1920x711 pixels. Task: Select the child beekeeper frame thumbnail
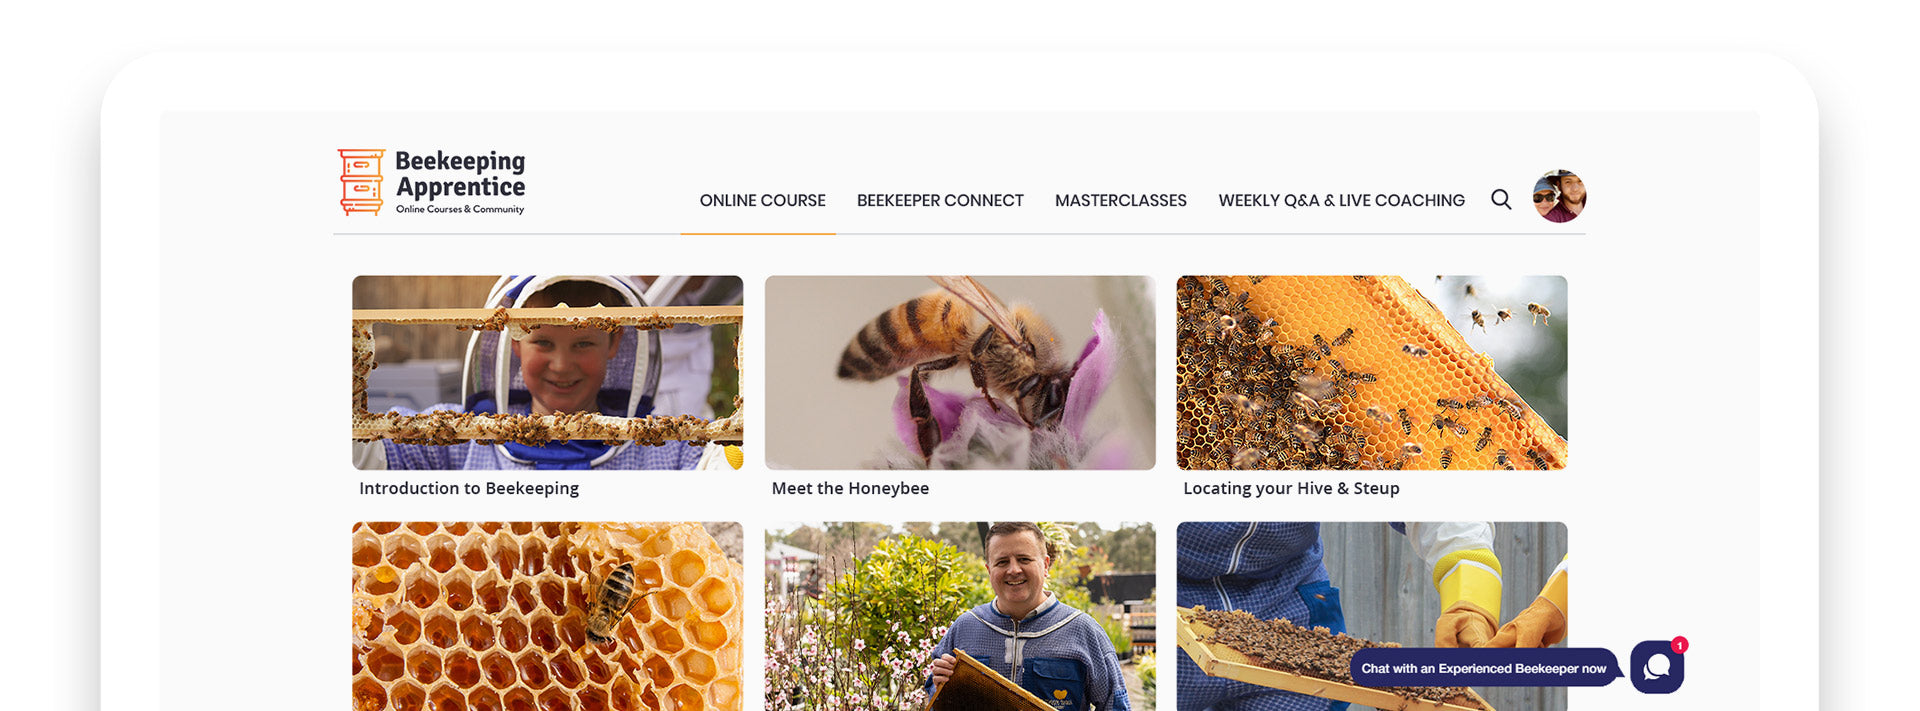[x=548, y=373]
